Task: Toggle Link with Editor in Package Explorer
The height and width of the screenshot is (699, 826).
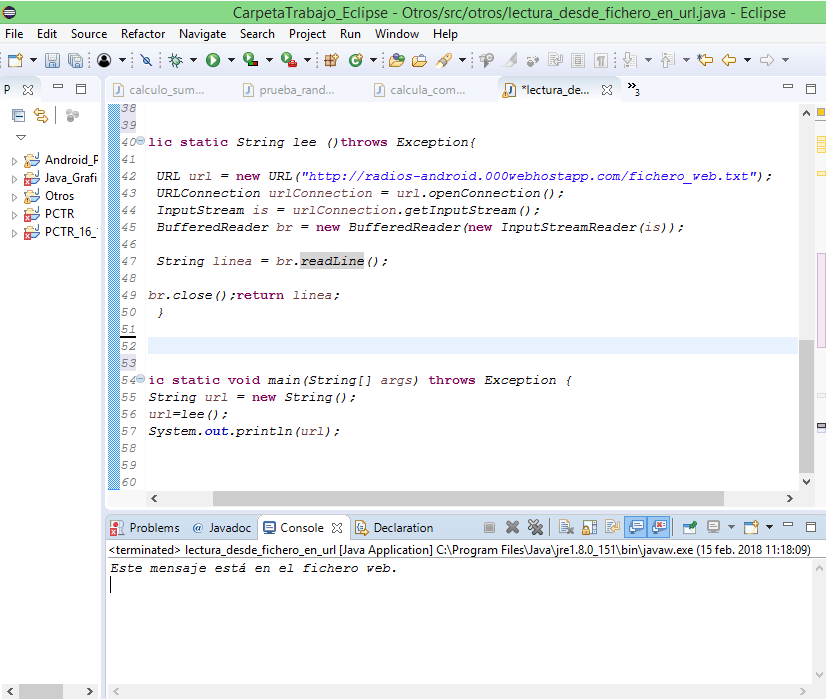Action: click(41, 115)
